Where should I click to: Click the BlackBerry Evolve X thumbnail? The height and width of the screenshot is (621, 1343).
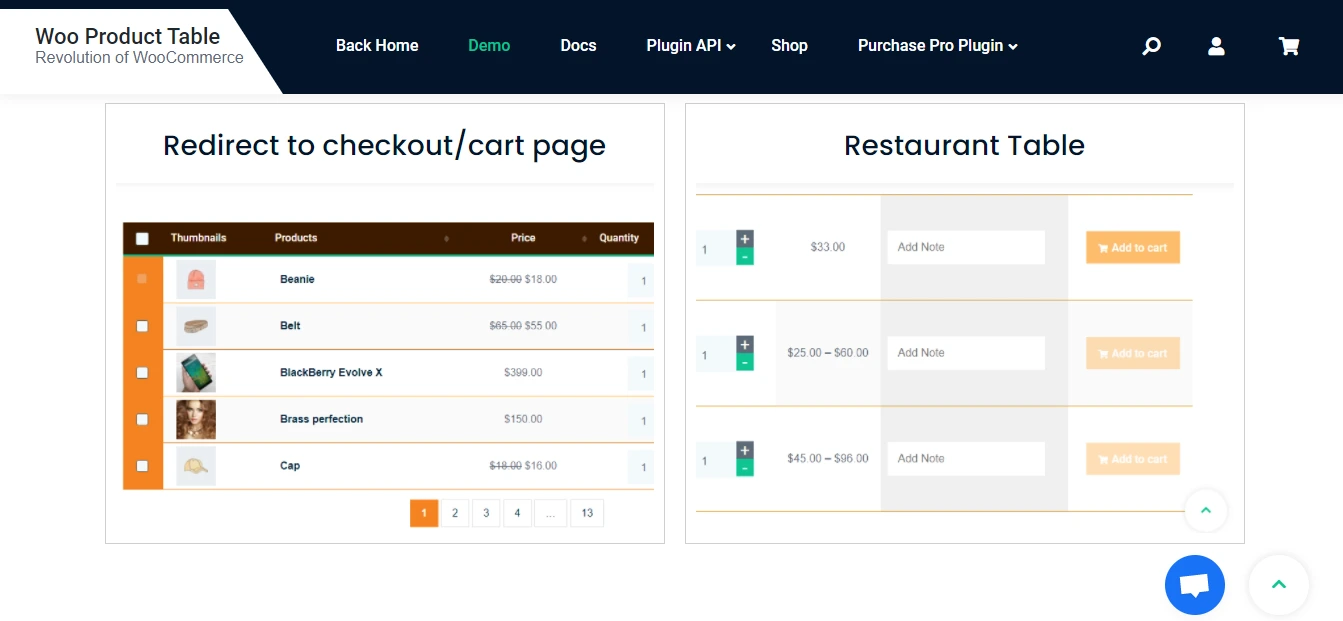pos(196,373)
